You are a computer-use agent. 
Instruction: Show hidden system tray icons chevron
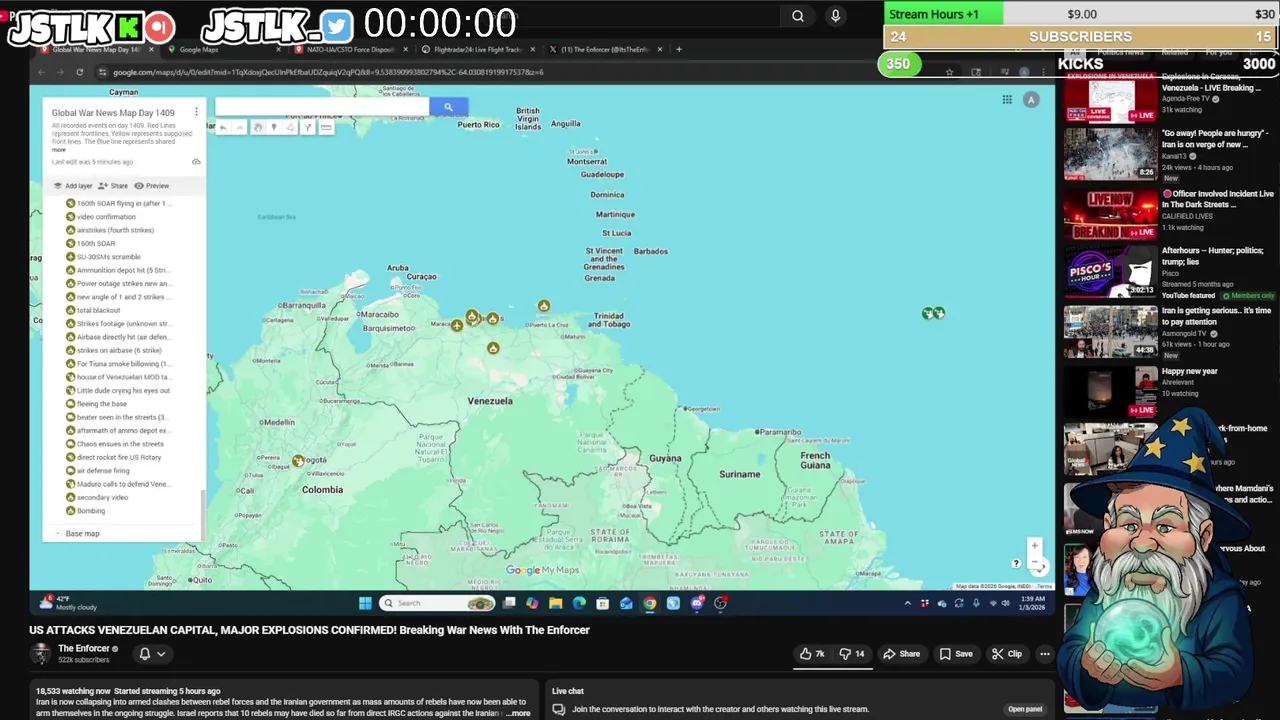click(908, 603)
